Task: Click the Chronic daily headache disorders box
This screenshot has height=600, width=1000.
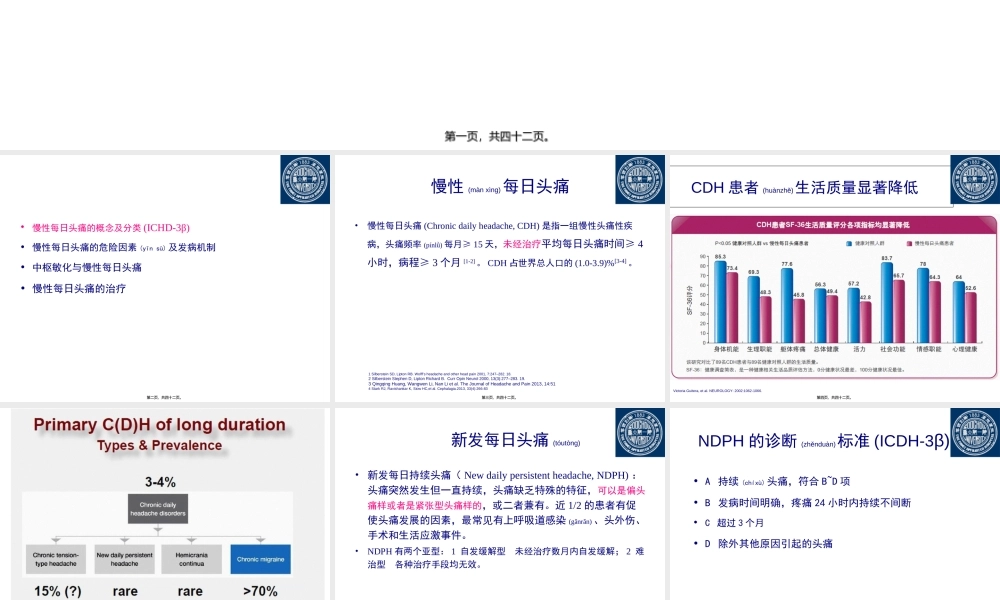Action: click(158, 508)
